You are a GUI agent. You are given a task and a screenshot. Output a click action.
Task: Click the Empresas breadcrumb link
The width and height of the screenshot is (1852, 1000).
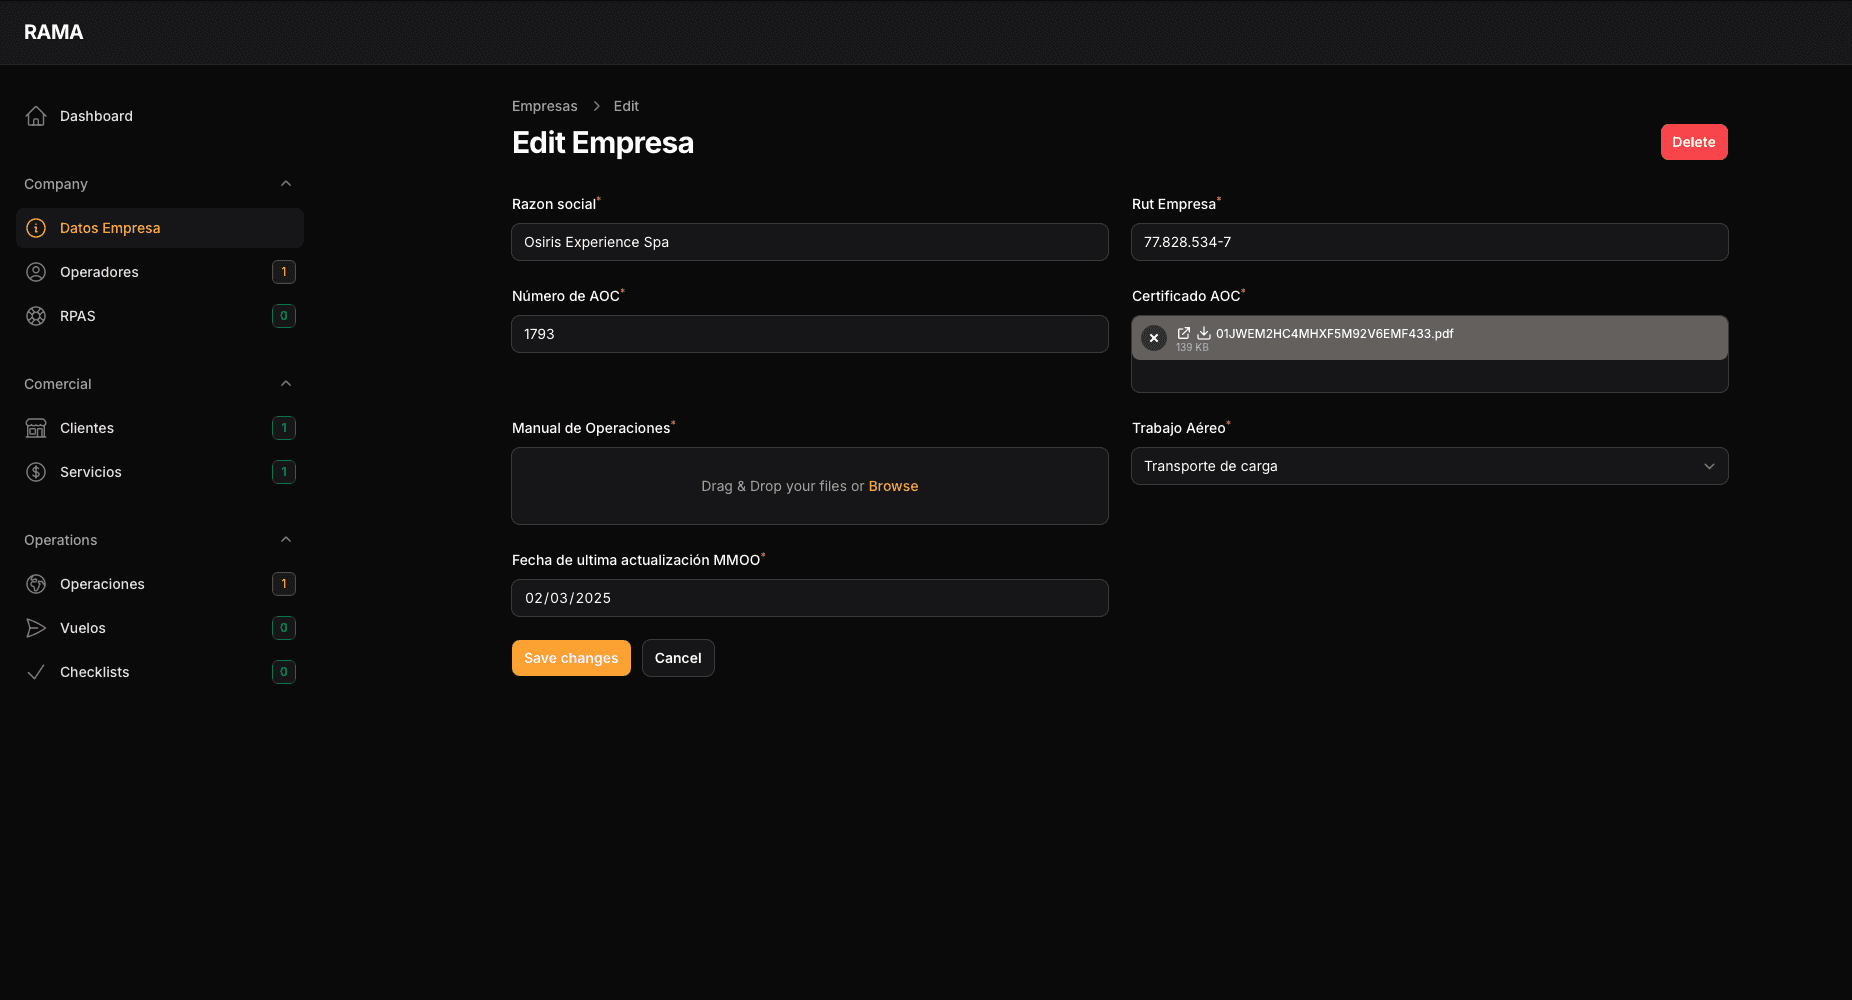(545, 106)
